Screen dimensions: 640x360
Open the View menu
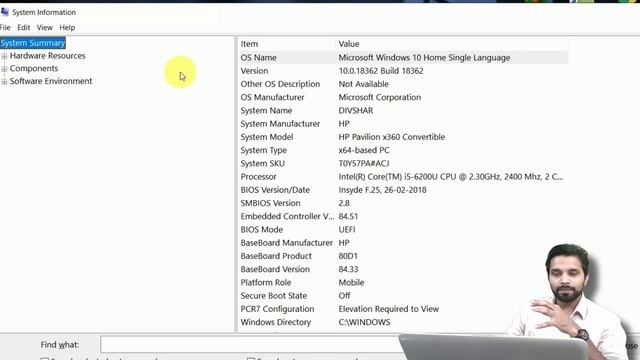point(44,27)
